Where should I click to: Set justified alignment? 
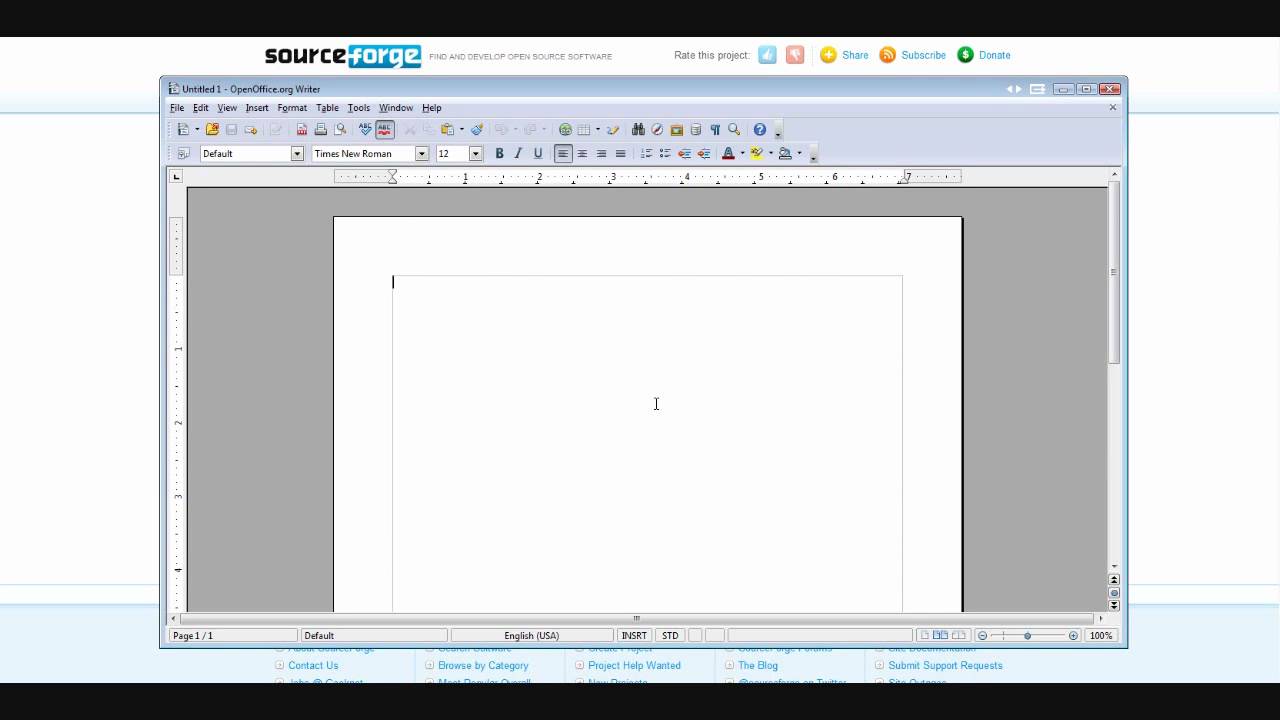(x=620, y=153)
